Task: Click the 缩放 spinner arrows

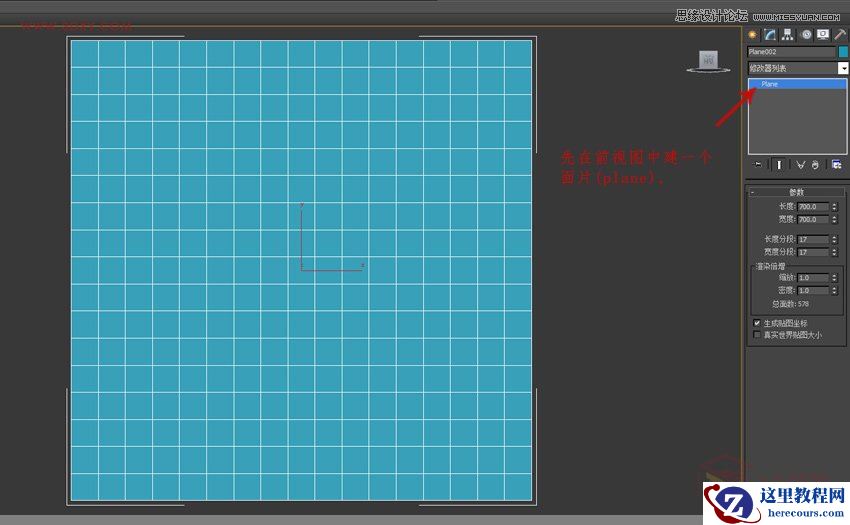Action: pos(835,278)
